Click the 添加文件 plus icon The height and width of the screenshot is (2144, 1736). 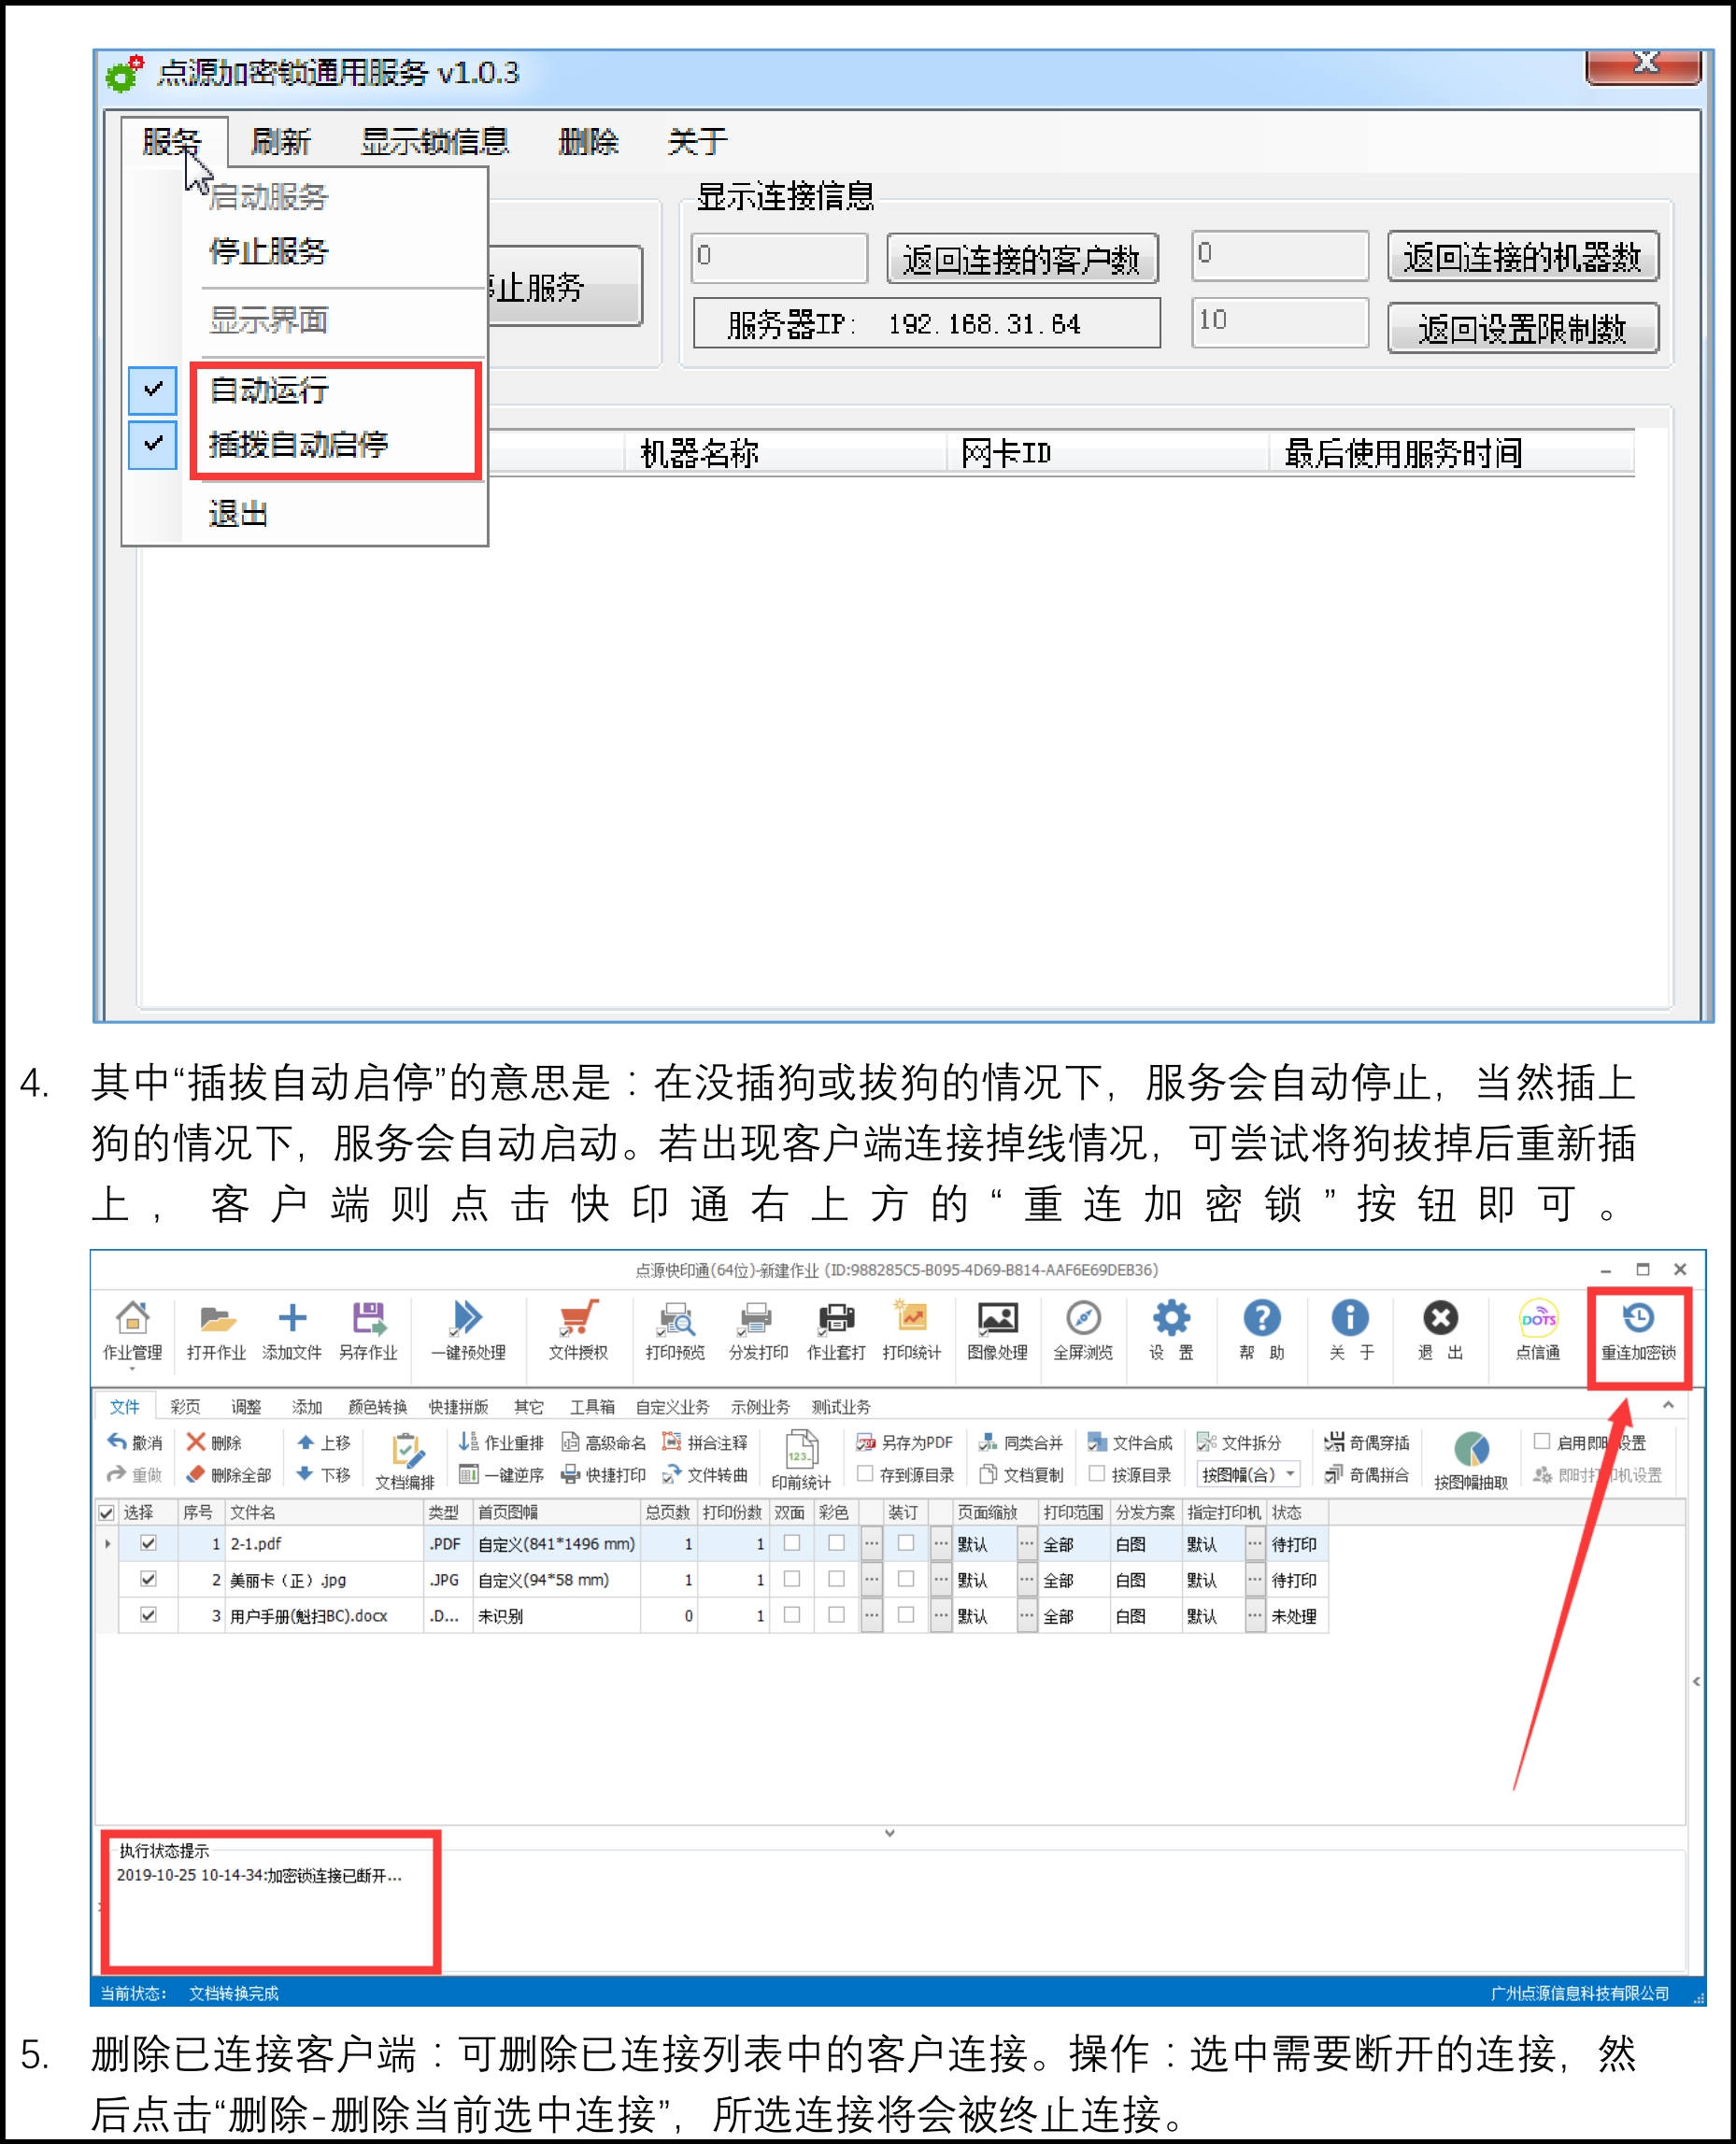click(x=292, y=1320)
